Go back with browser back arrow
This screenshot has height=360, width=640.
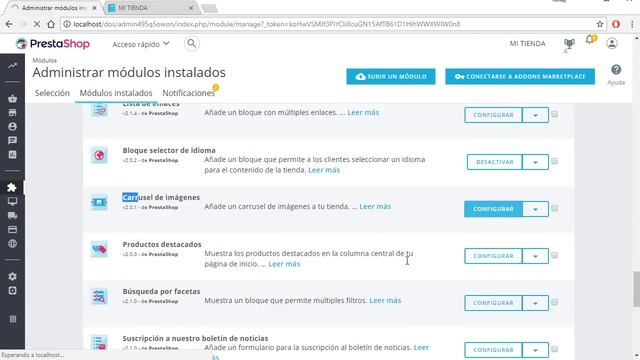pyautogui.click(x=9, y=24)
